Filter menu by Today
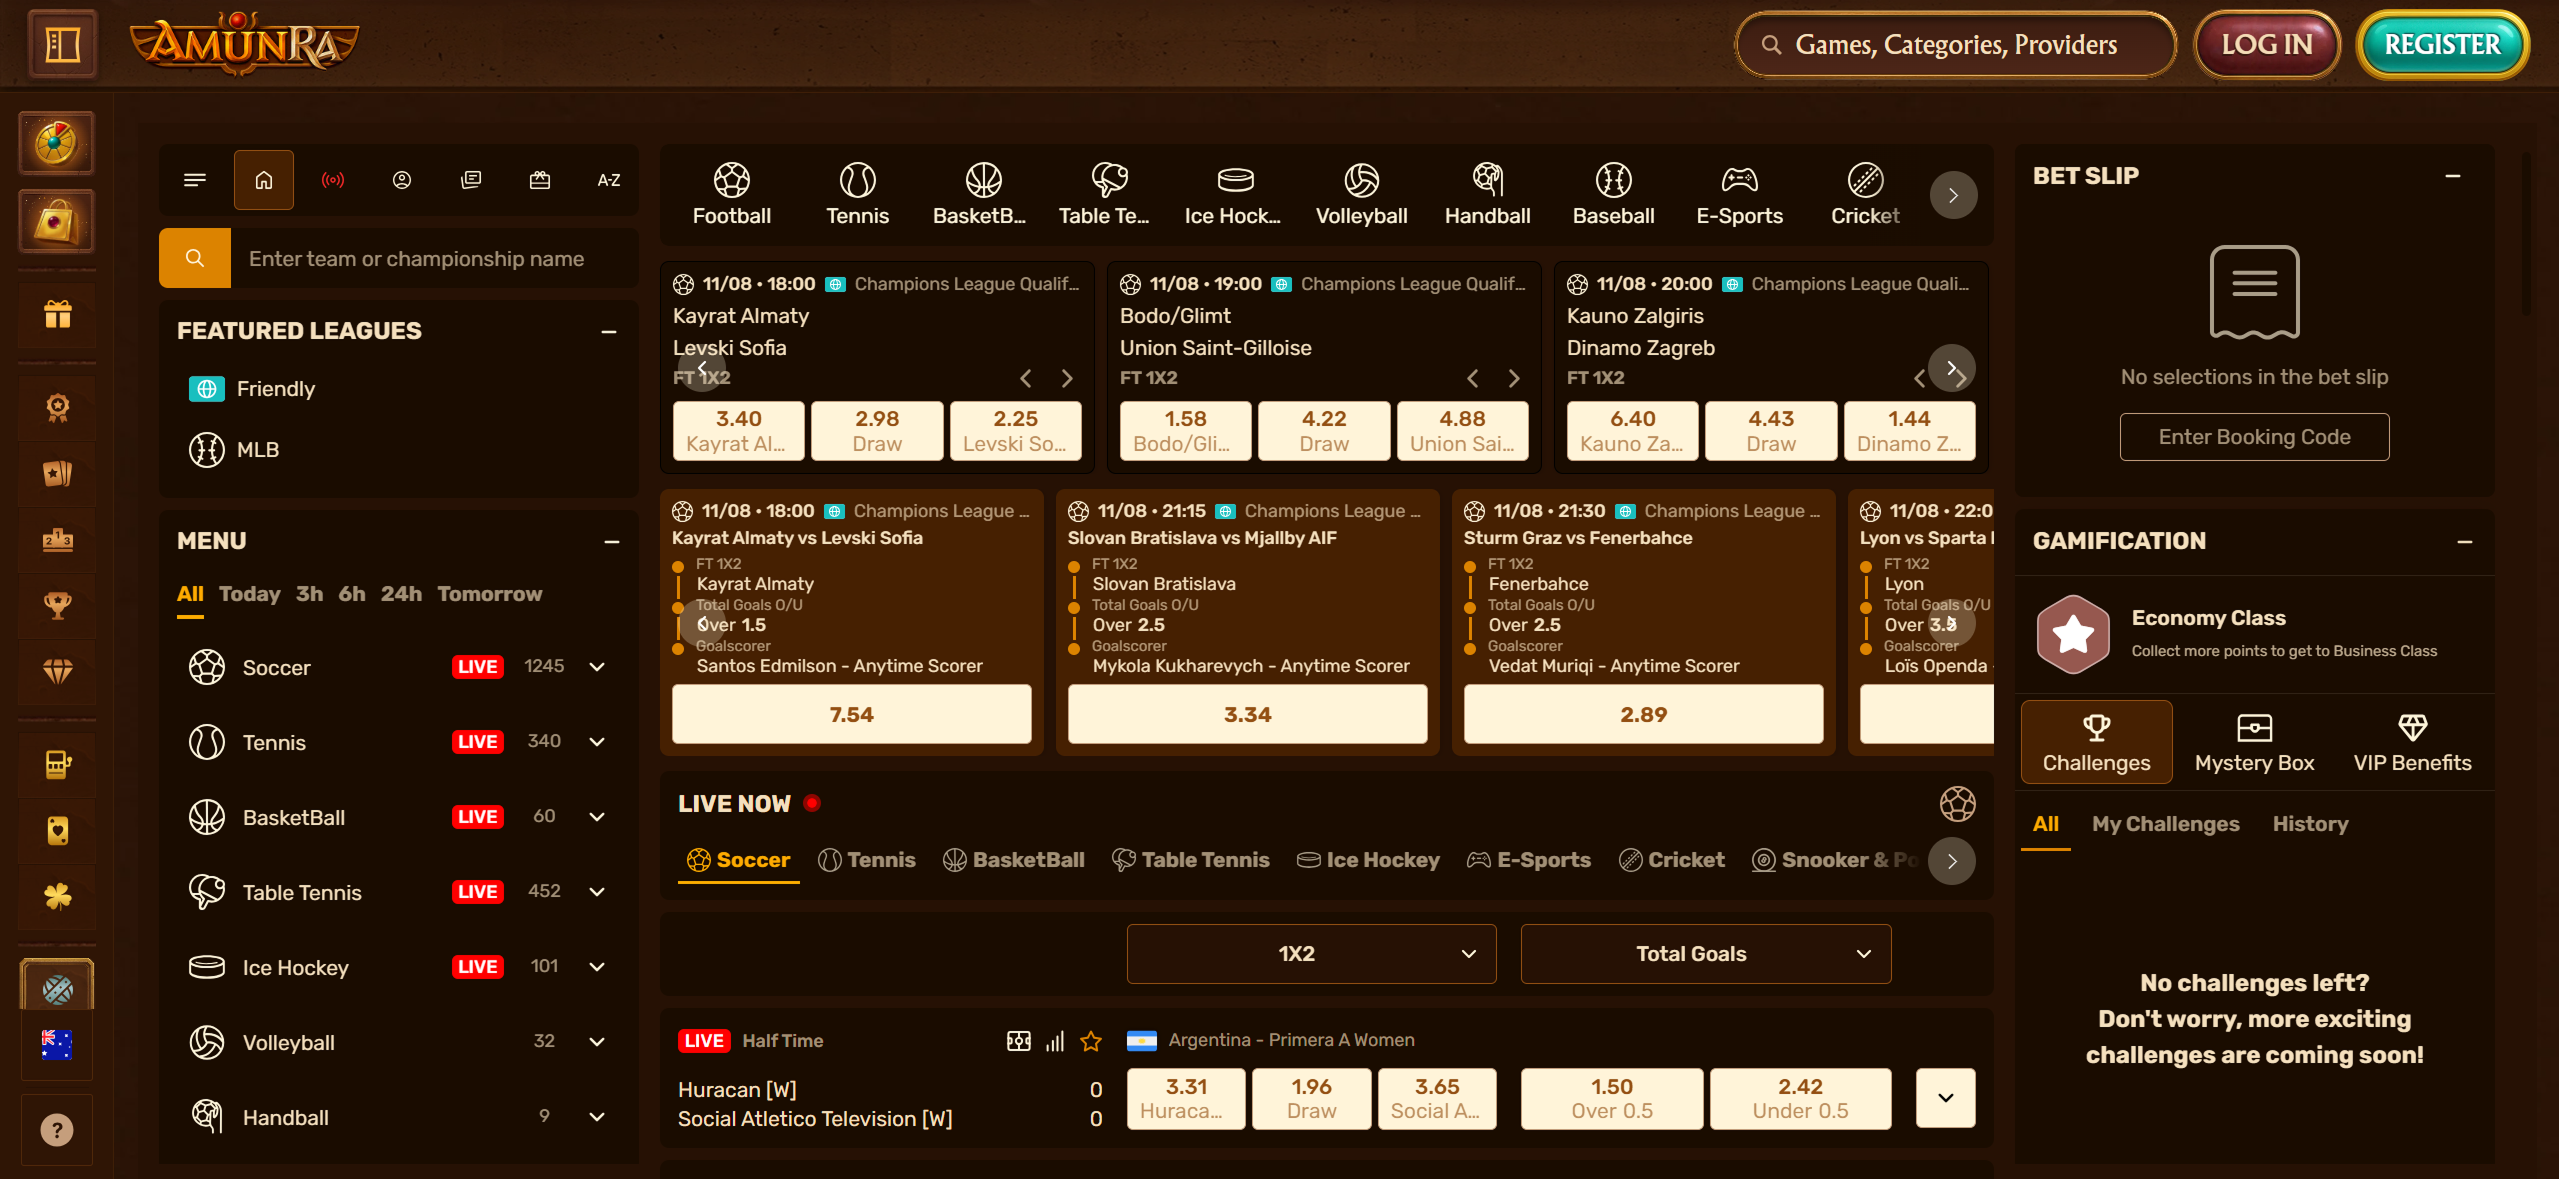The height and width of the screenshot is (1179, 2559). 249,594
